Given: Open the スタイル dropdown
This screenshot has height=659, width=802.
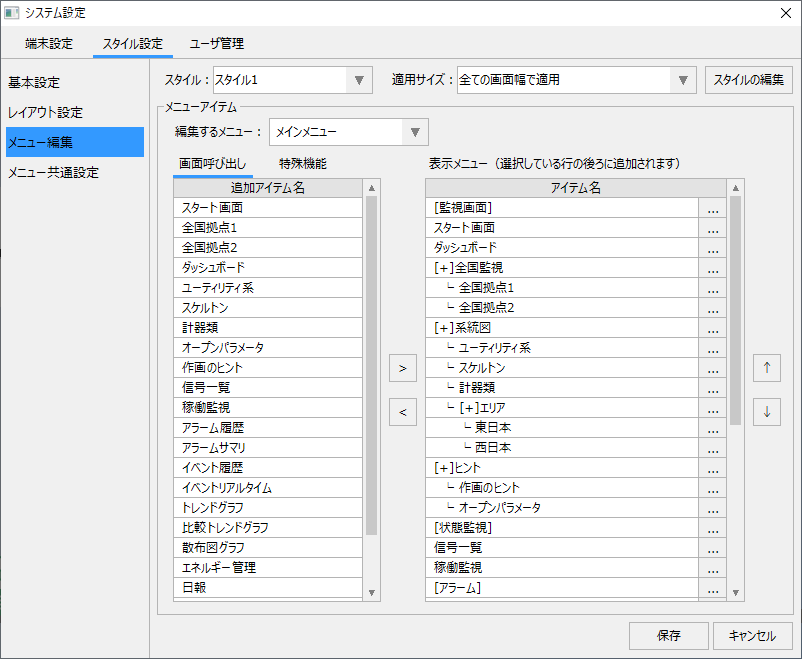Looking at the screenshot, I should (x=359, y=80).
